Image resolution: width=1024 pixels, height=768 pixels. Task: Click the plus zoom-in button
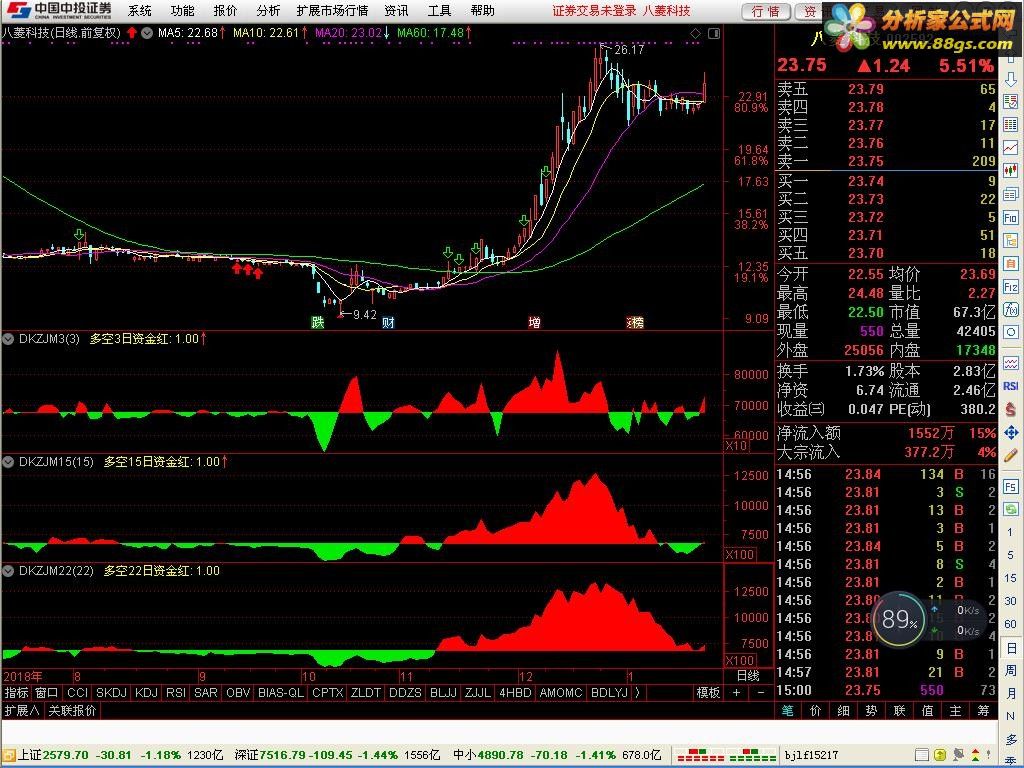(x=736, y=692)
